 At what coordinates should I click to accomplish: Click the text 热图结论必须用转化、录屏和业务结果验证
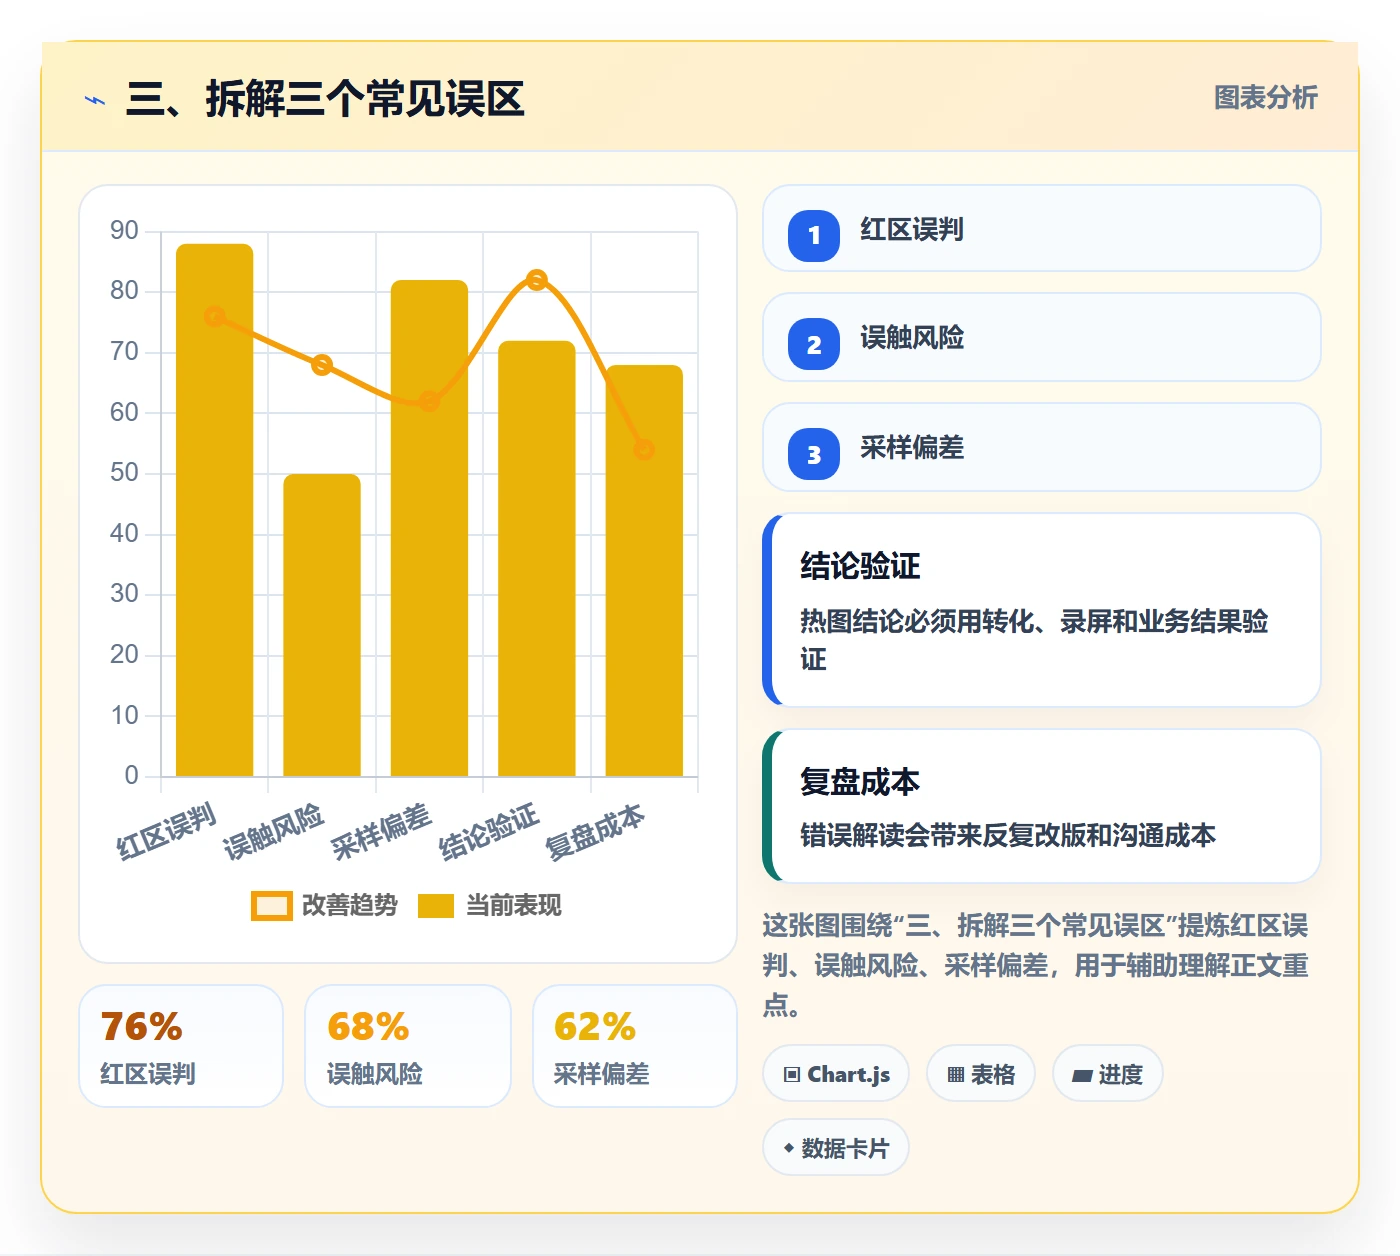click(1034, 640)
